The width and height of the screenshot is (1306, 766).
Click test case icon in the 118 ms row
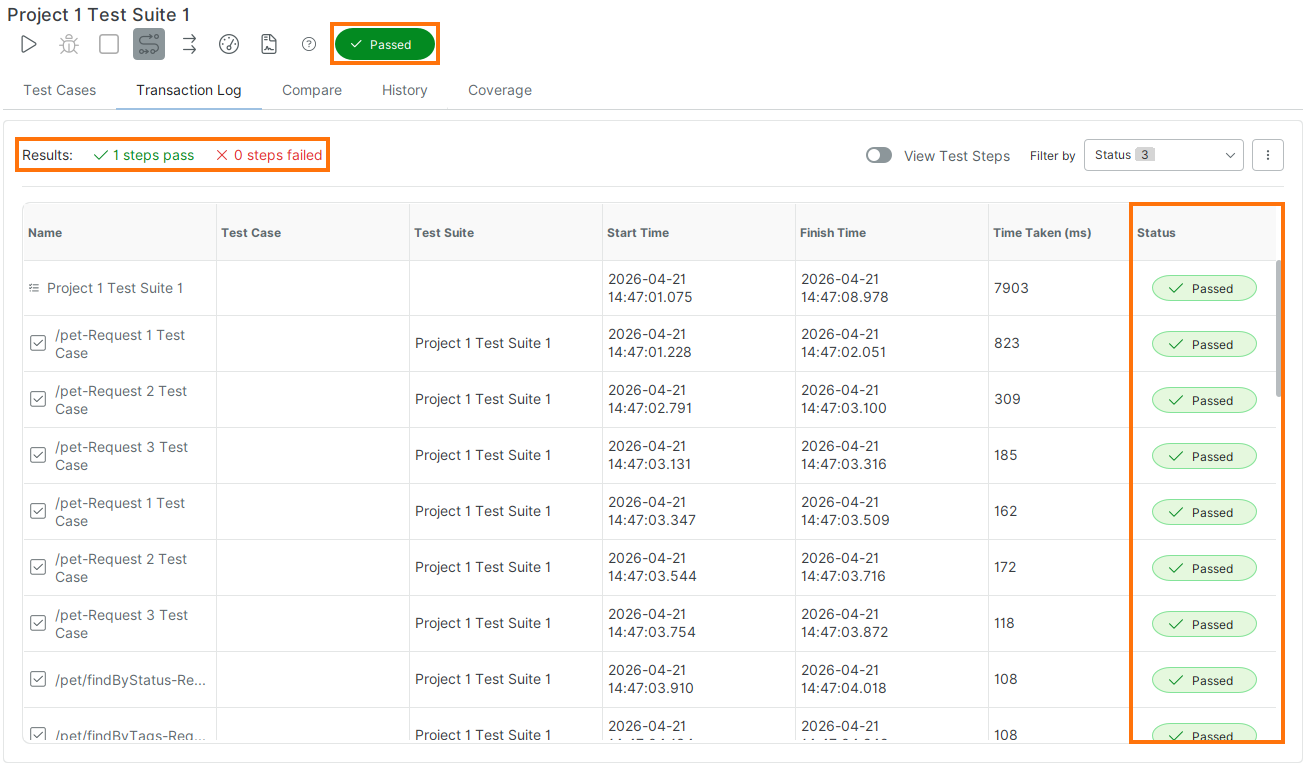coord(38,623)
